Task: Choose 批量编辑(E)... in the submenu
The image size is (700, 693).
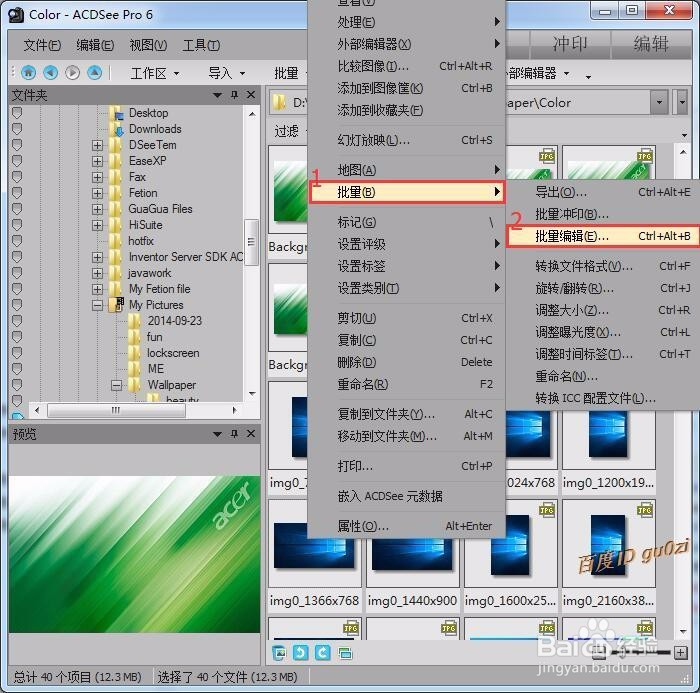Action: click(x=604, y=236)
